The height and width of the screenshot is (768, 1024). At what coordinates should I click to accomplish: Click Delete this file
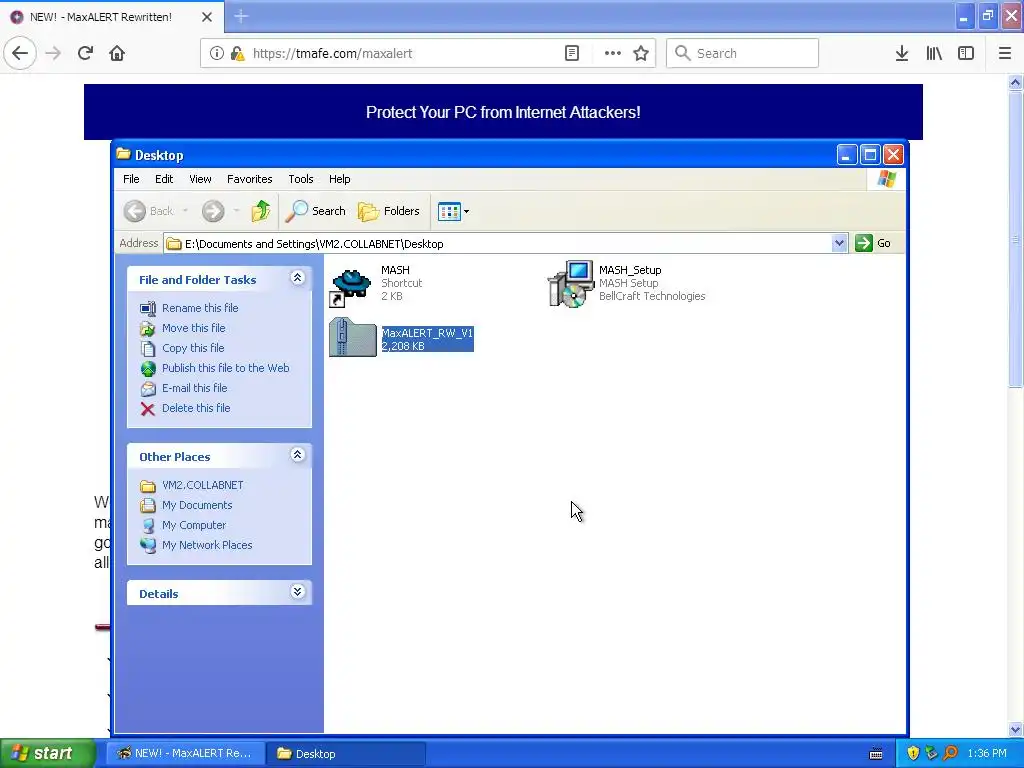click(x=196, y=408)
